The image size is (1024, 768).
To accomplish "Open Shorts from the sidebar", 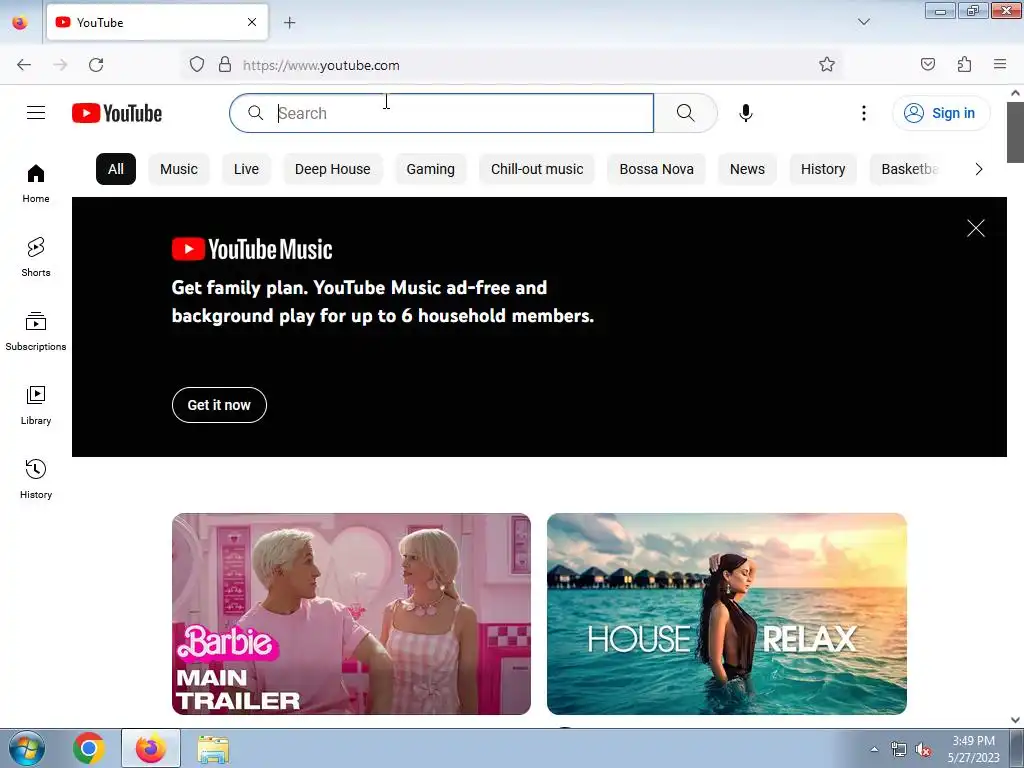I will coord(36,257).
